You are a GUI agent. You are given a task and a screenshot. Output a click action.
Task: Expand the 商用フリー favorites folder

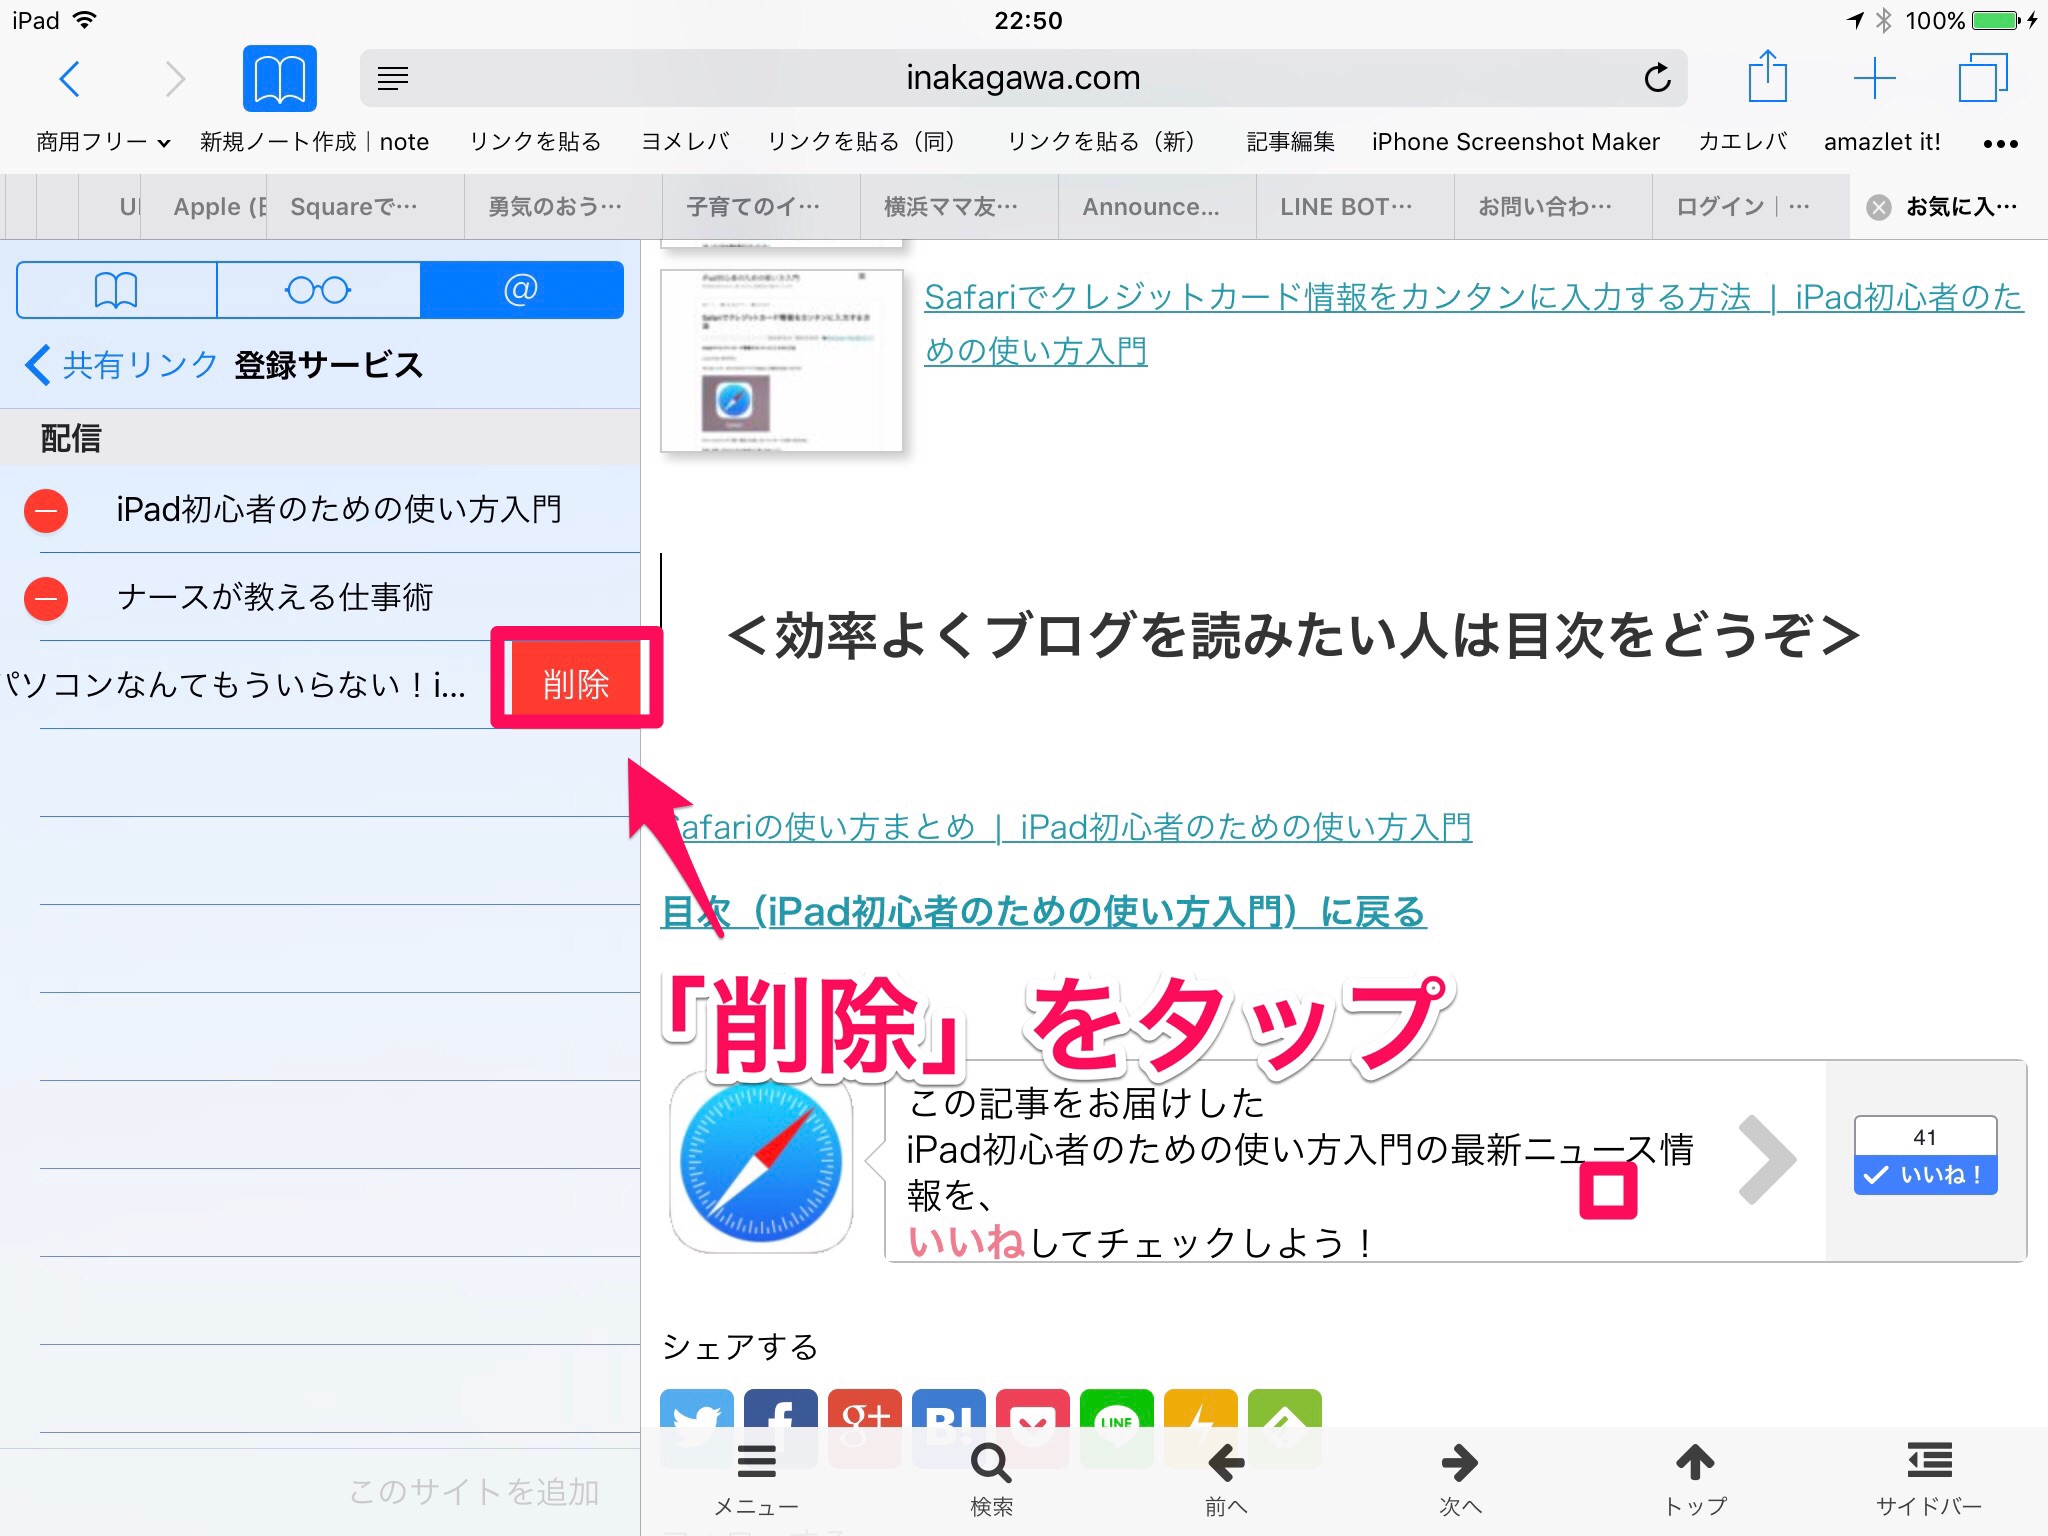pos(103,142)
